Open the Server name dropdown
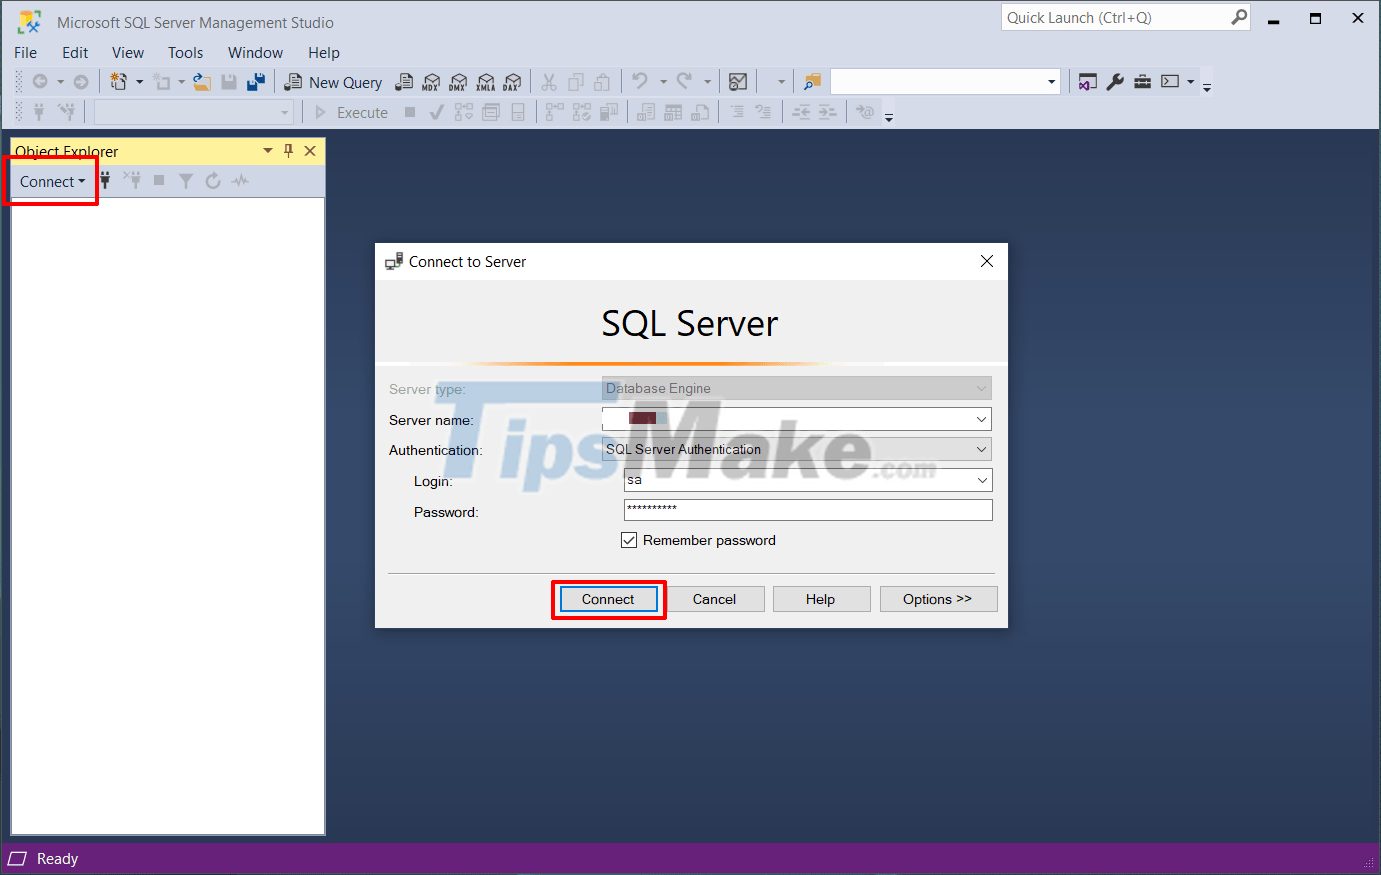 (x=981, y=419)
